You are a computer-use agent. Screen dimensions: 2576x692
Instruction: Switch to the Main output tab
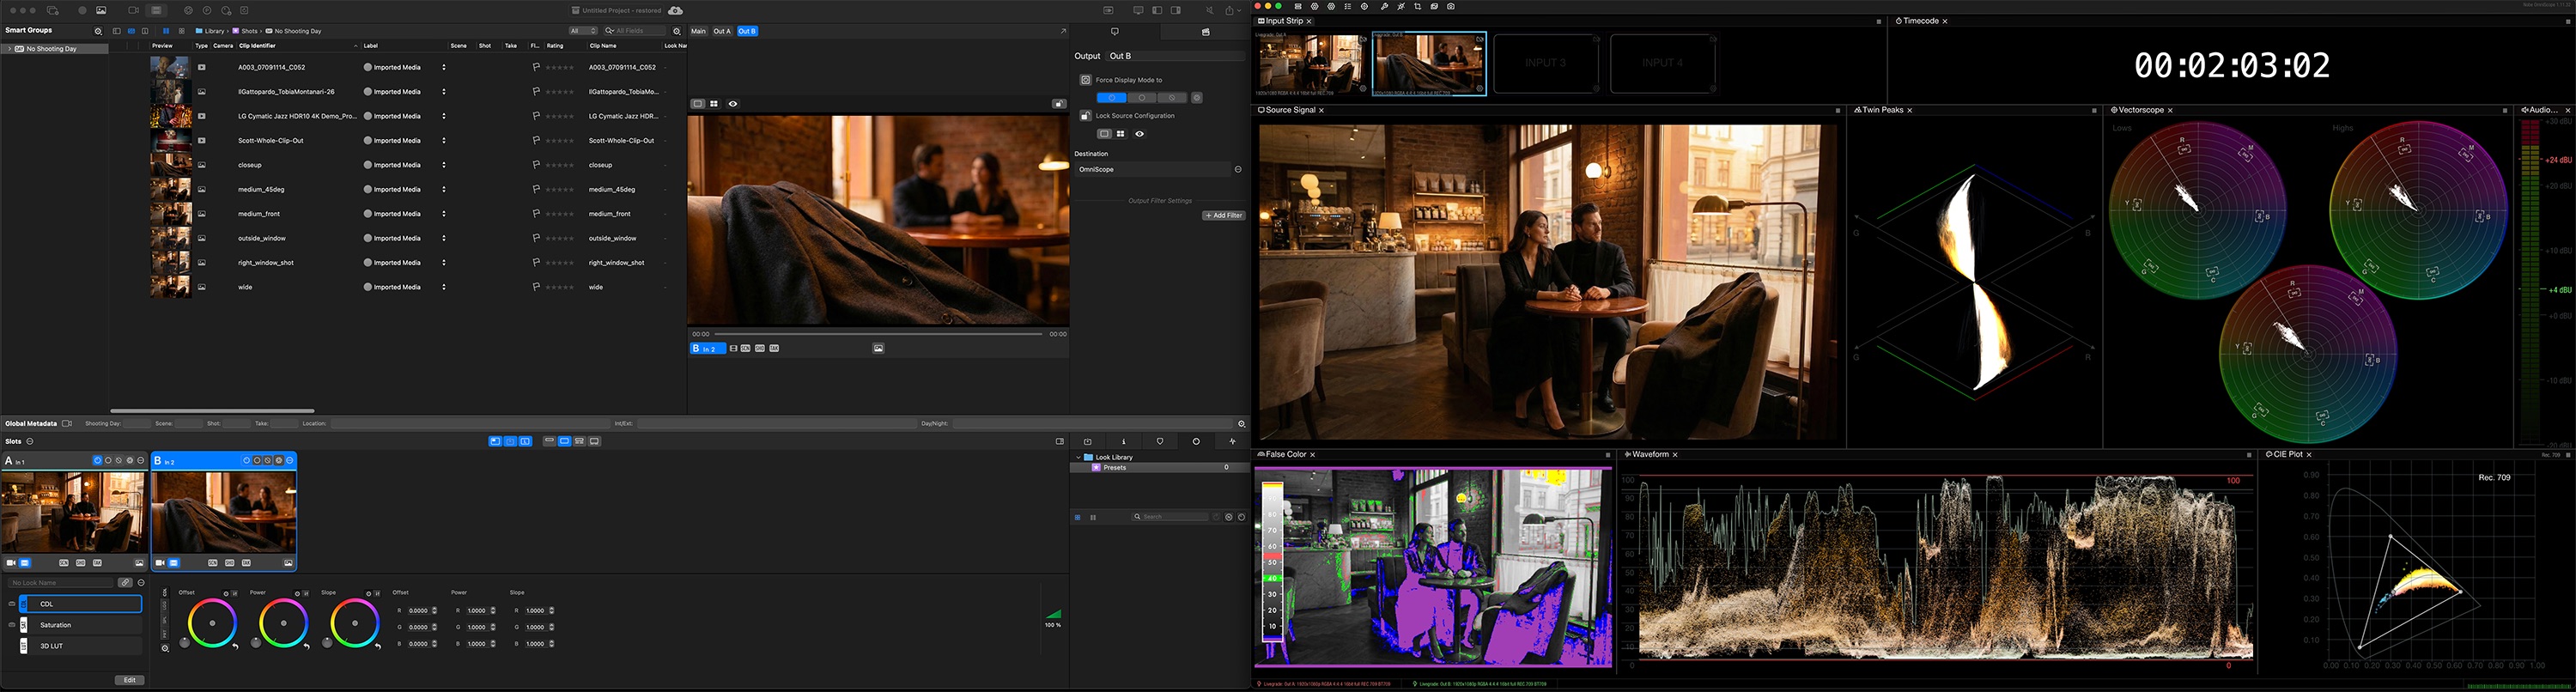698,31
